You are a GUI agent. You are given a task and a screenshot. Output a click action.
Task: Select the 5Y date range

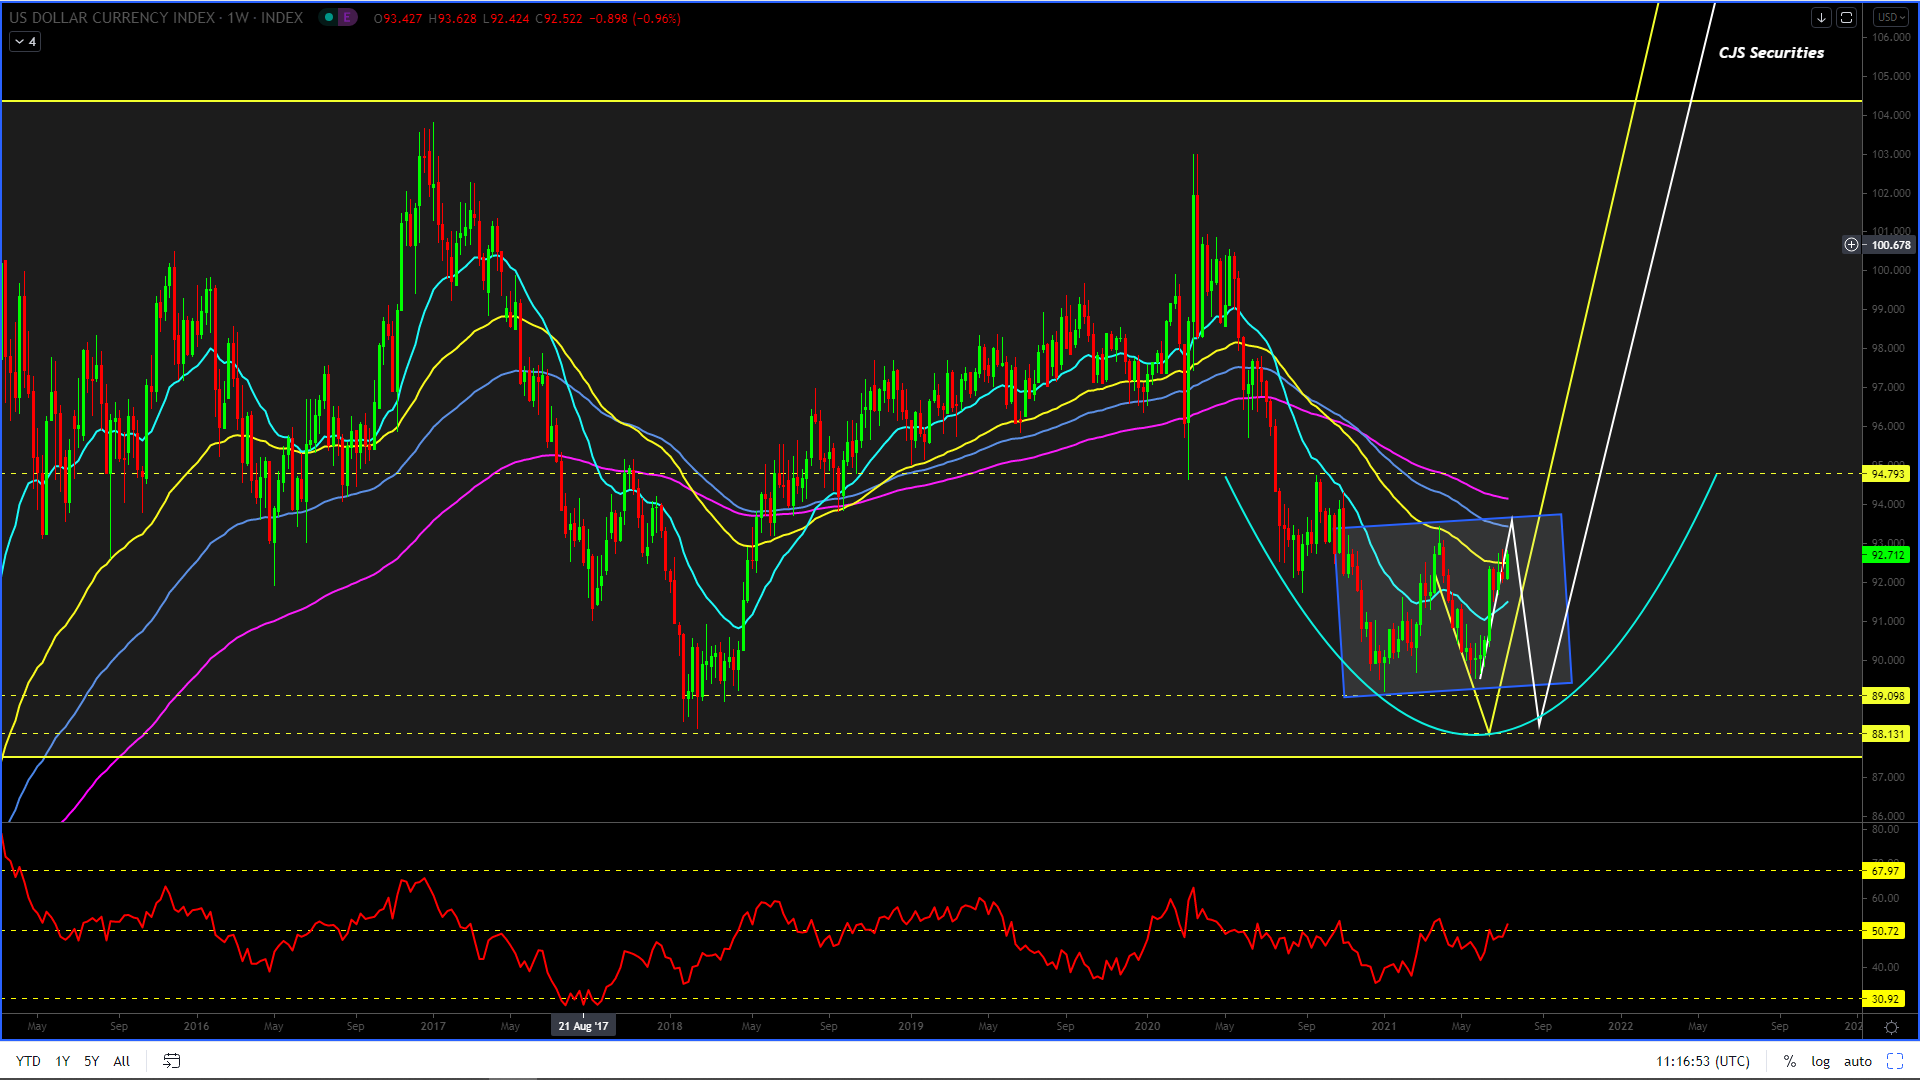point(91,1061)
